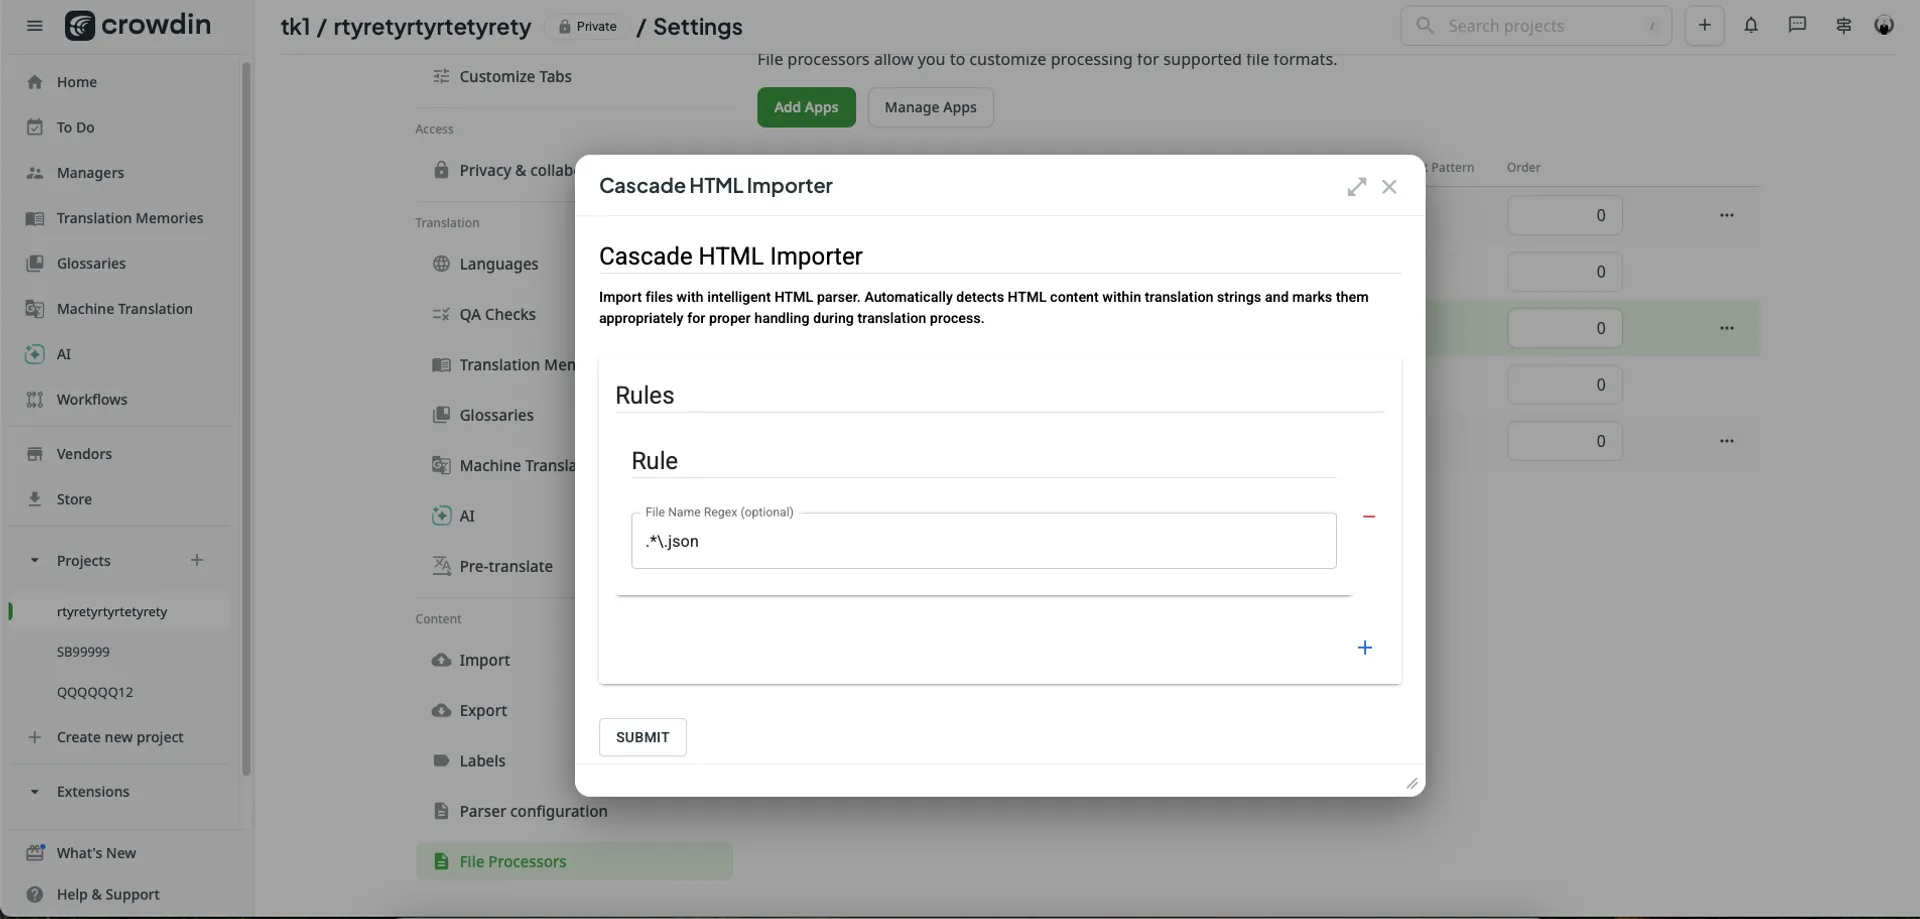Image resolution: width=1920 pixels, height=919 pixels.
Task: Collapse the Extensions section
Action: pyautogui.click(x=35, y=792)
